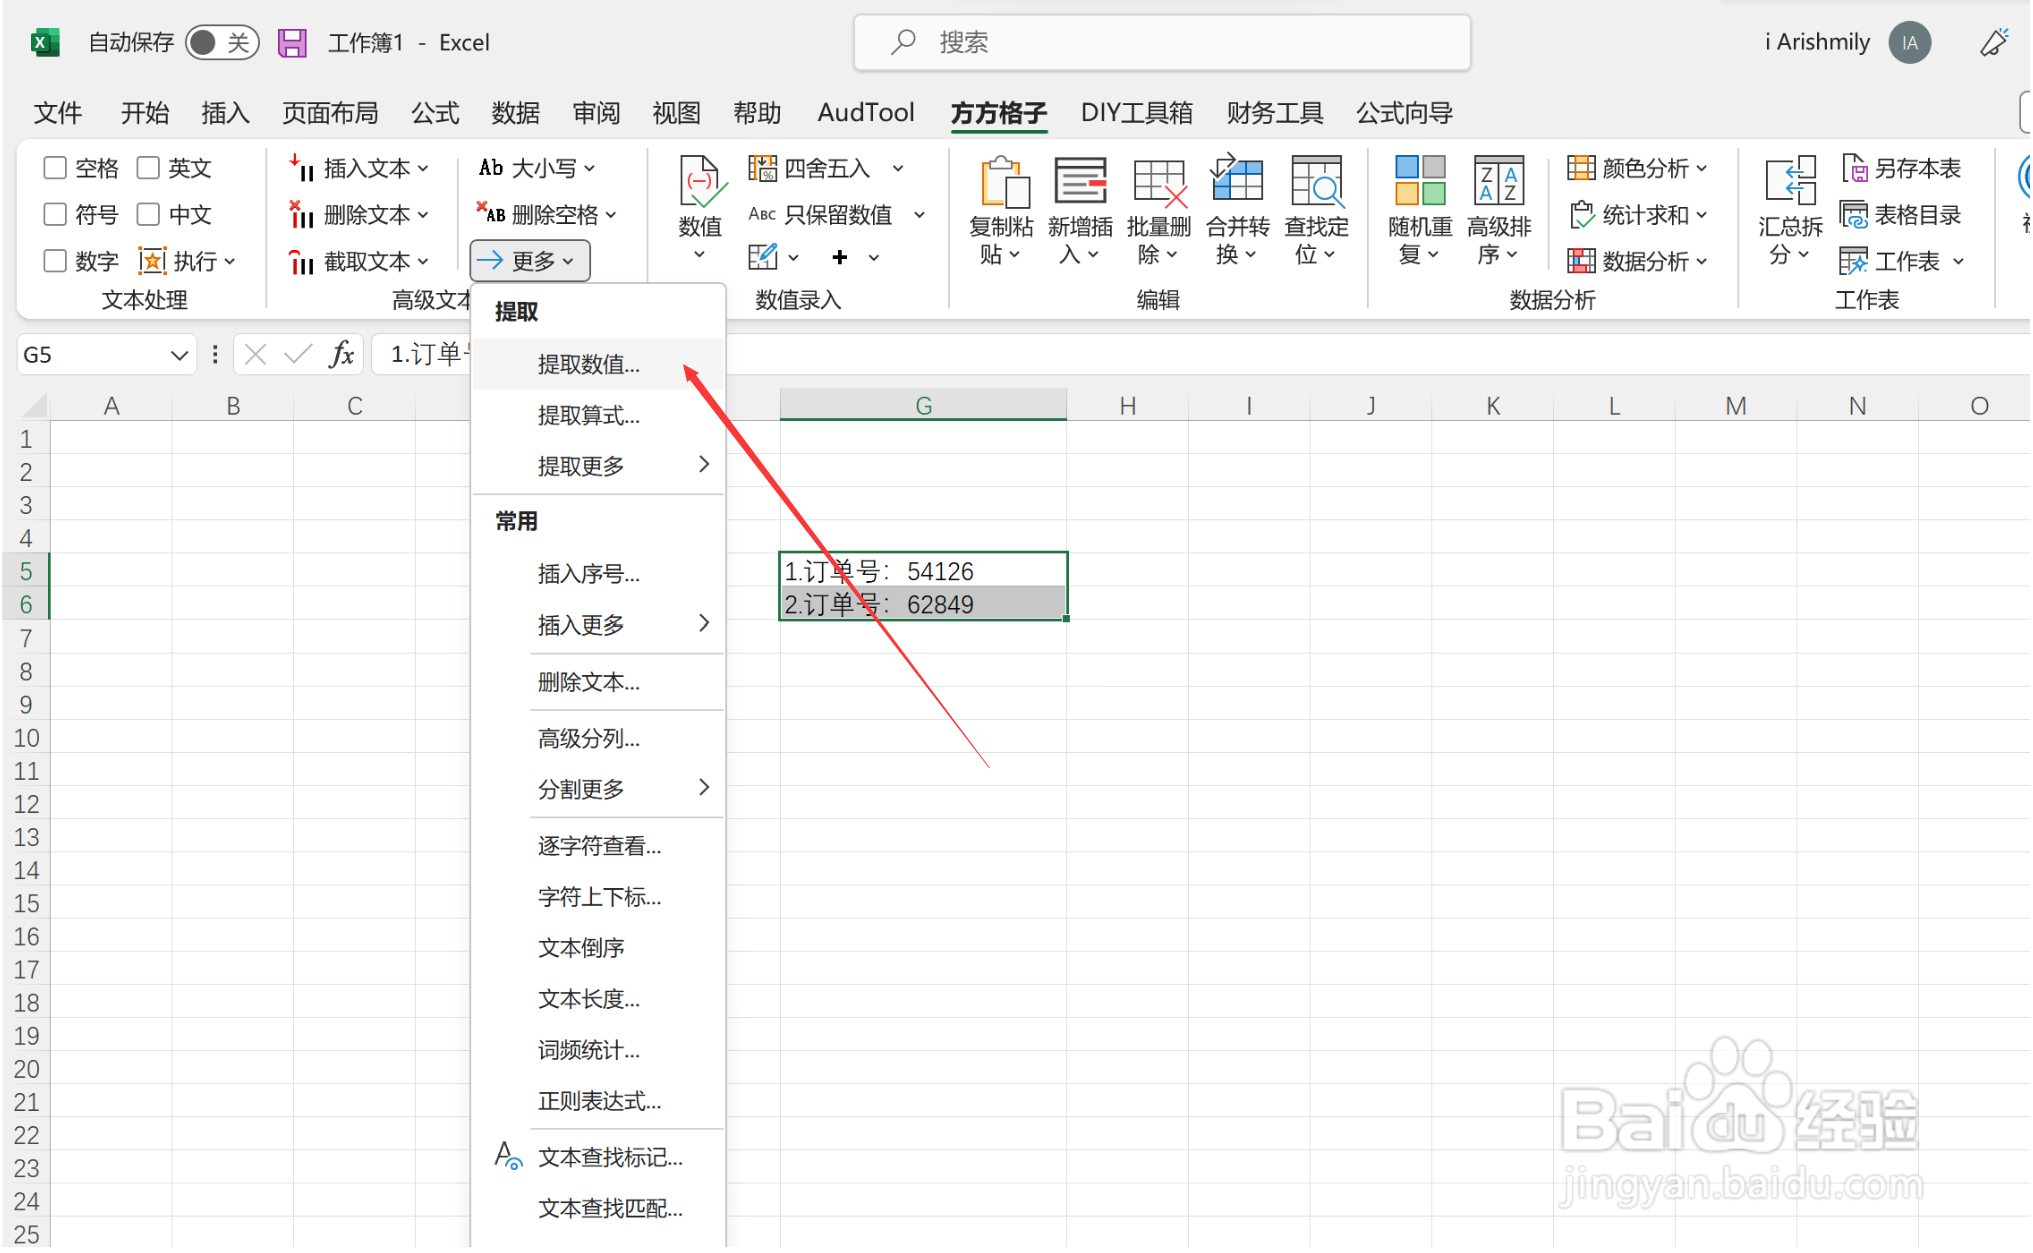
Task: Click the fx insert function icon
Action: 342,354
